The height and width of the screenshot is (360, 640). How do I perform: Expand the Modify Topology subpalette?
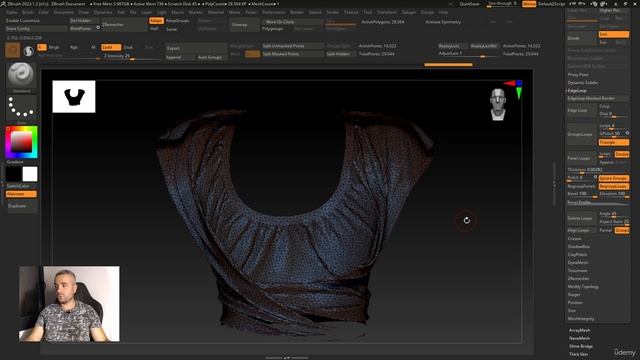pyautogui.click(x=583, y=287)
